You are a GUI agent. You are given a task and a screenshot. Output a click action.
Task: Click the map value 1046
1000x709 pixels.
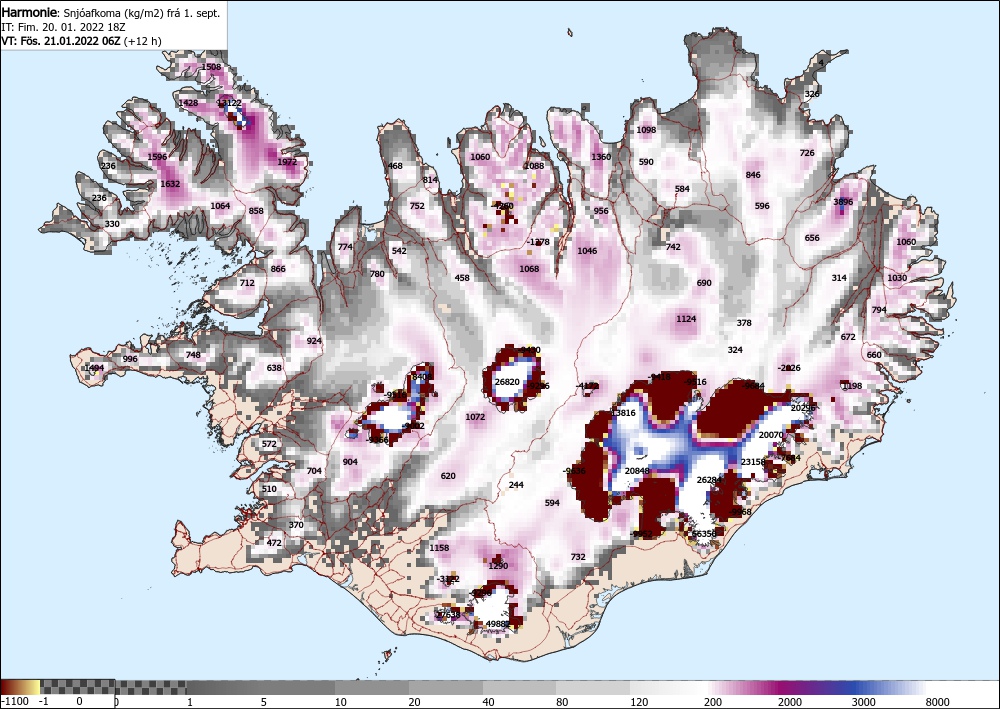point(587,251)
